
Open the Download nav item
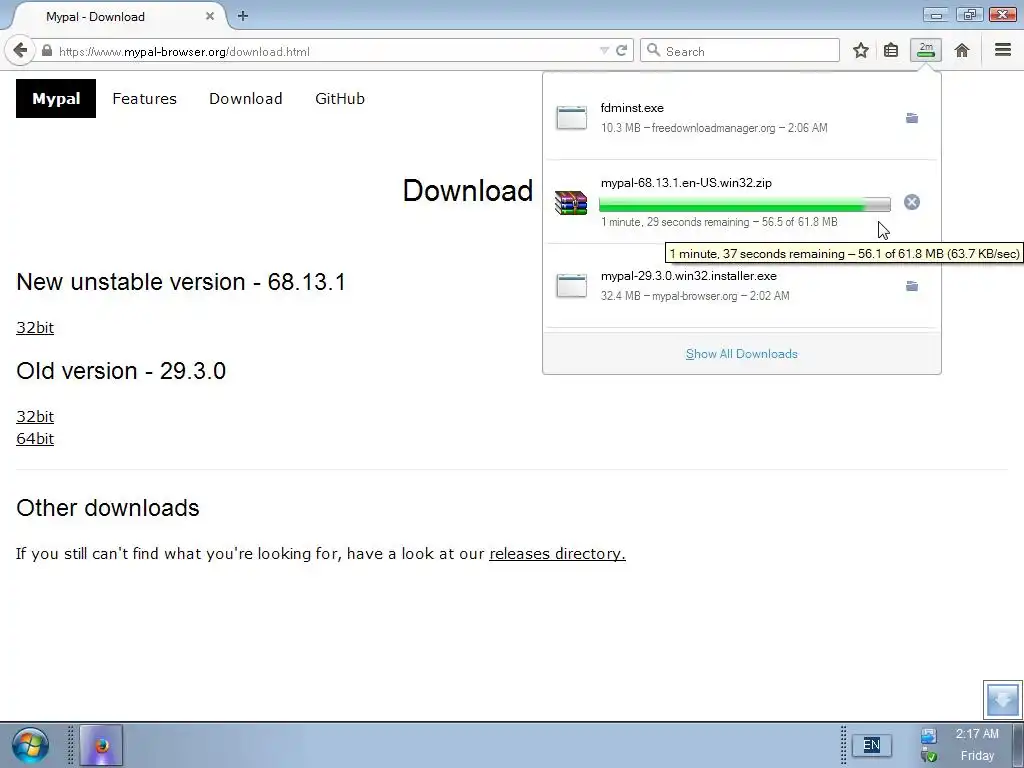point(246,99)
